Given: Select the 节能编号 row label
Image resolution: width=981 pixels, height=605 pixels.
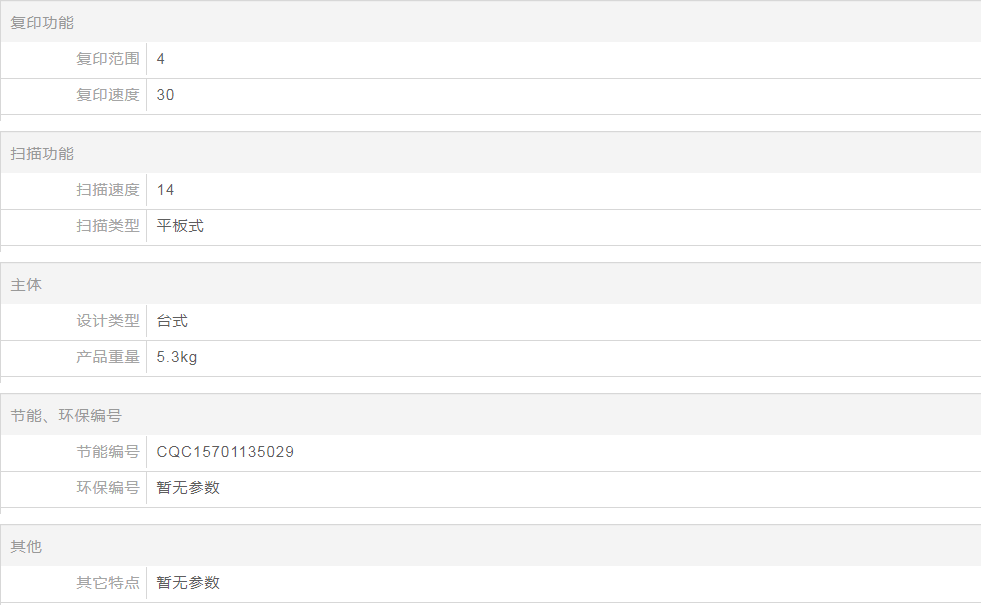Looking at the screenshot, I should pyautogui.click(x=108, y=452).
